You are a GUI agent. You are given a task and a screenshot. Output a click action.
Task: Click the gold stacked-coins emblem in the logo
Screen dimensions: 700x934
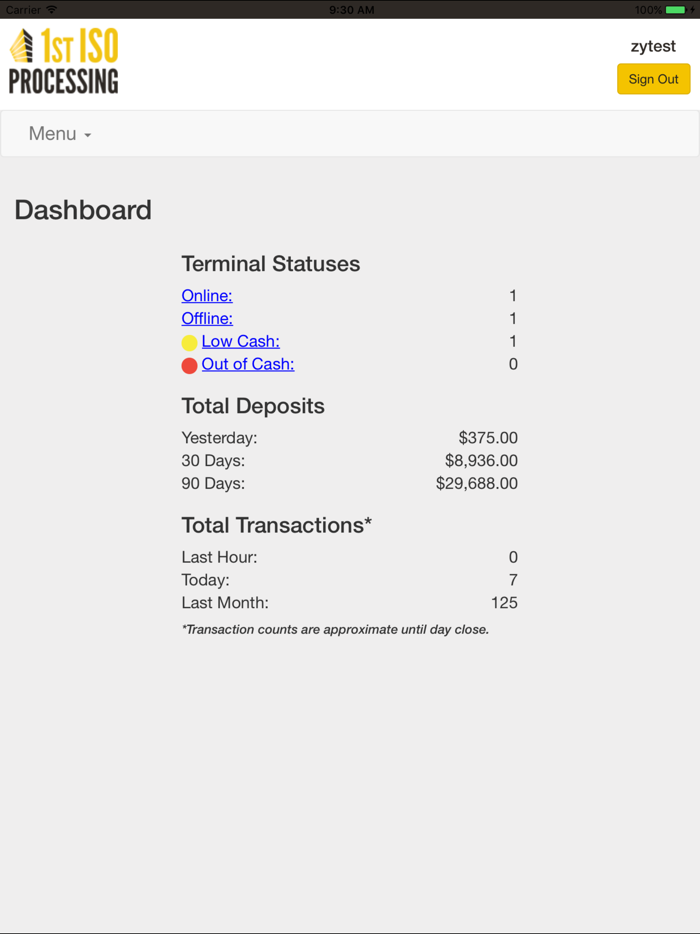click(x=20, y=45)
